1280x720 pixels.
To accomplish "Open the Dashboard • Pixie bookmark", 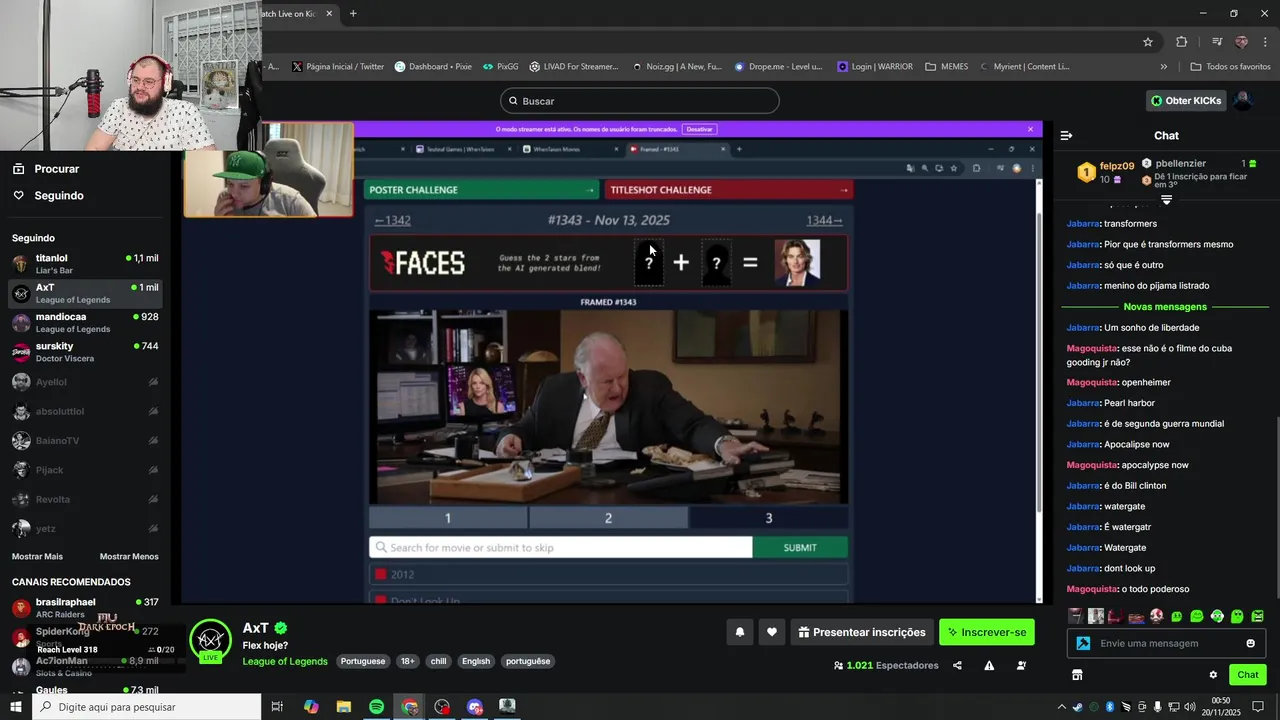I will [433, 67].
